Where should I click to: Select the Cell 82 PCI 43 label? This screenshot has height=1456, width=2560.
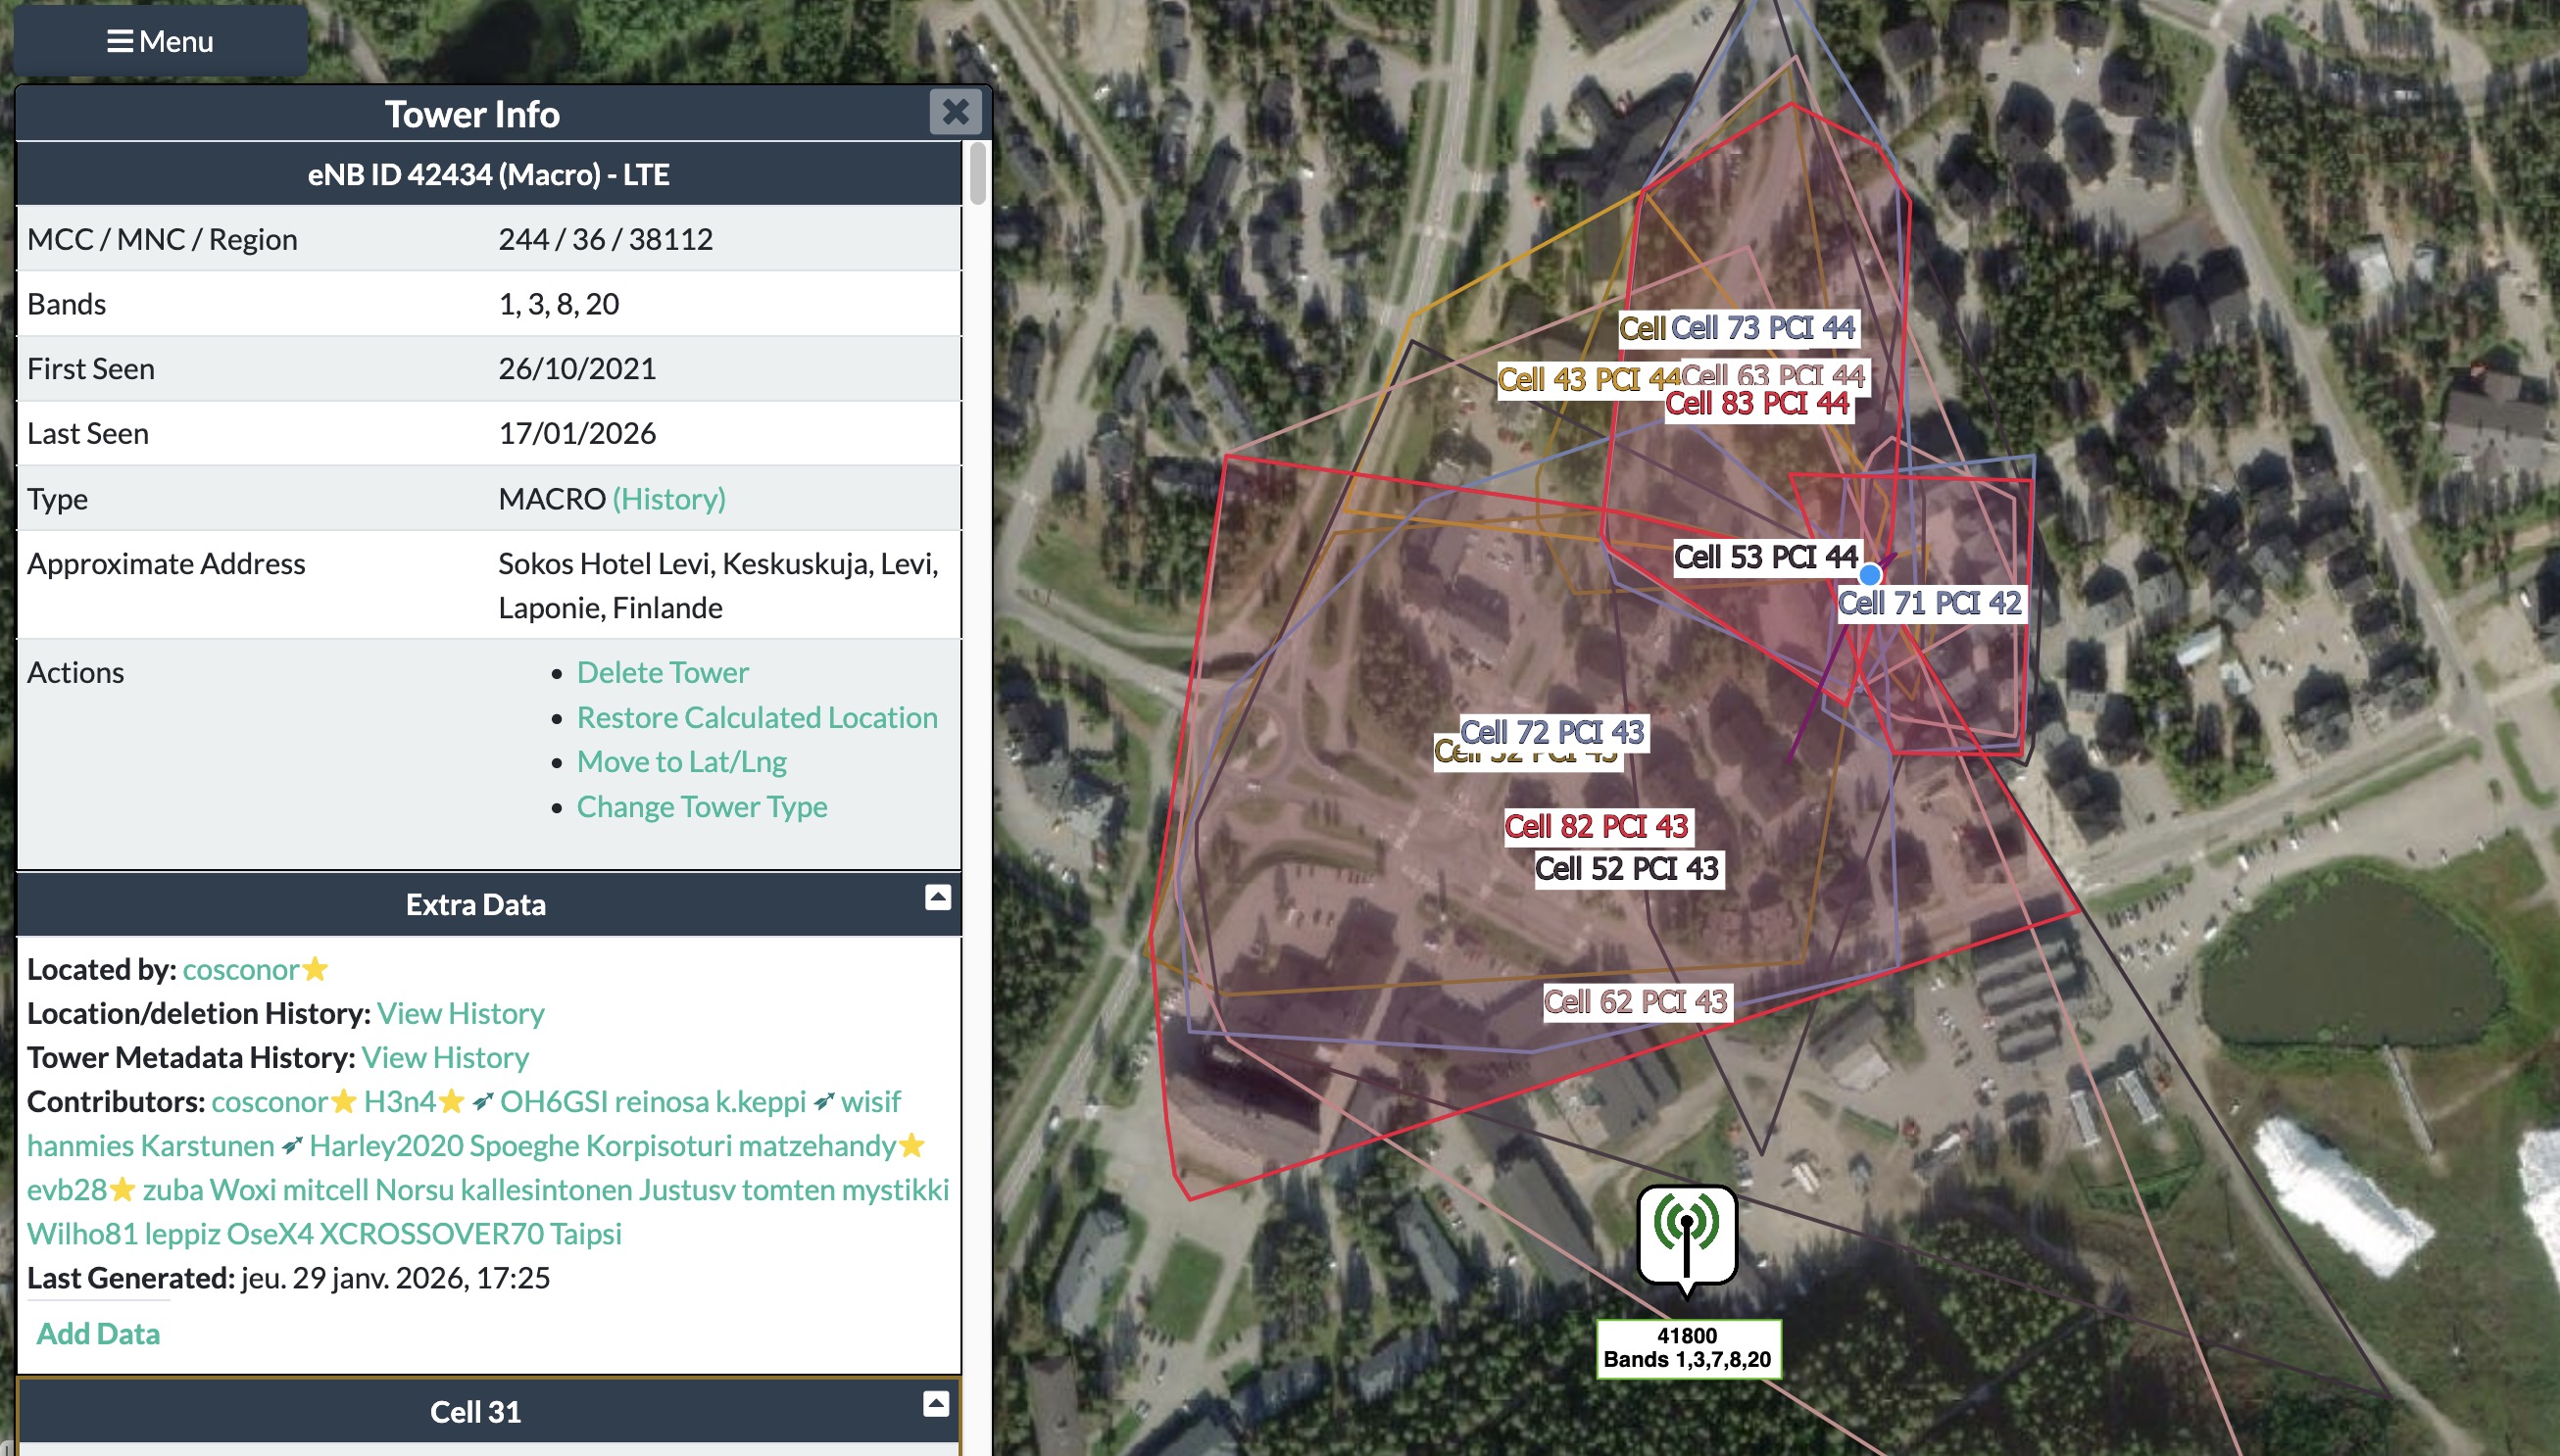(x=1596, y=826)
